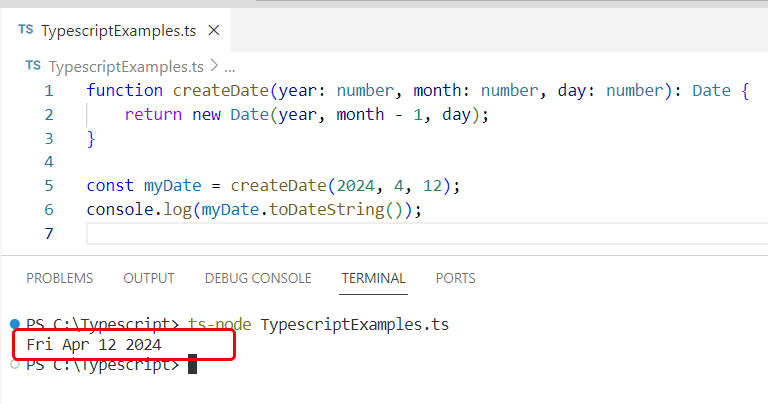
Task: Focus the terminal cursor at last prompt
Action: [x=192, y=364]
